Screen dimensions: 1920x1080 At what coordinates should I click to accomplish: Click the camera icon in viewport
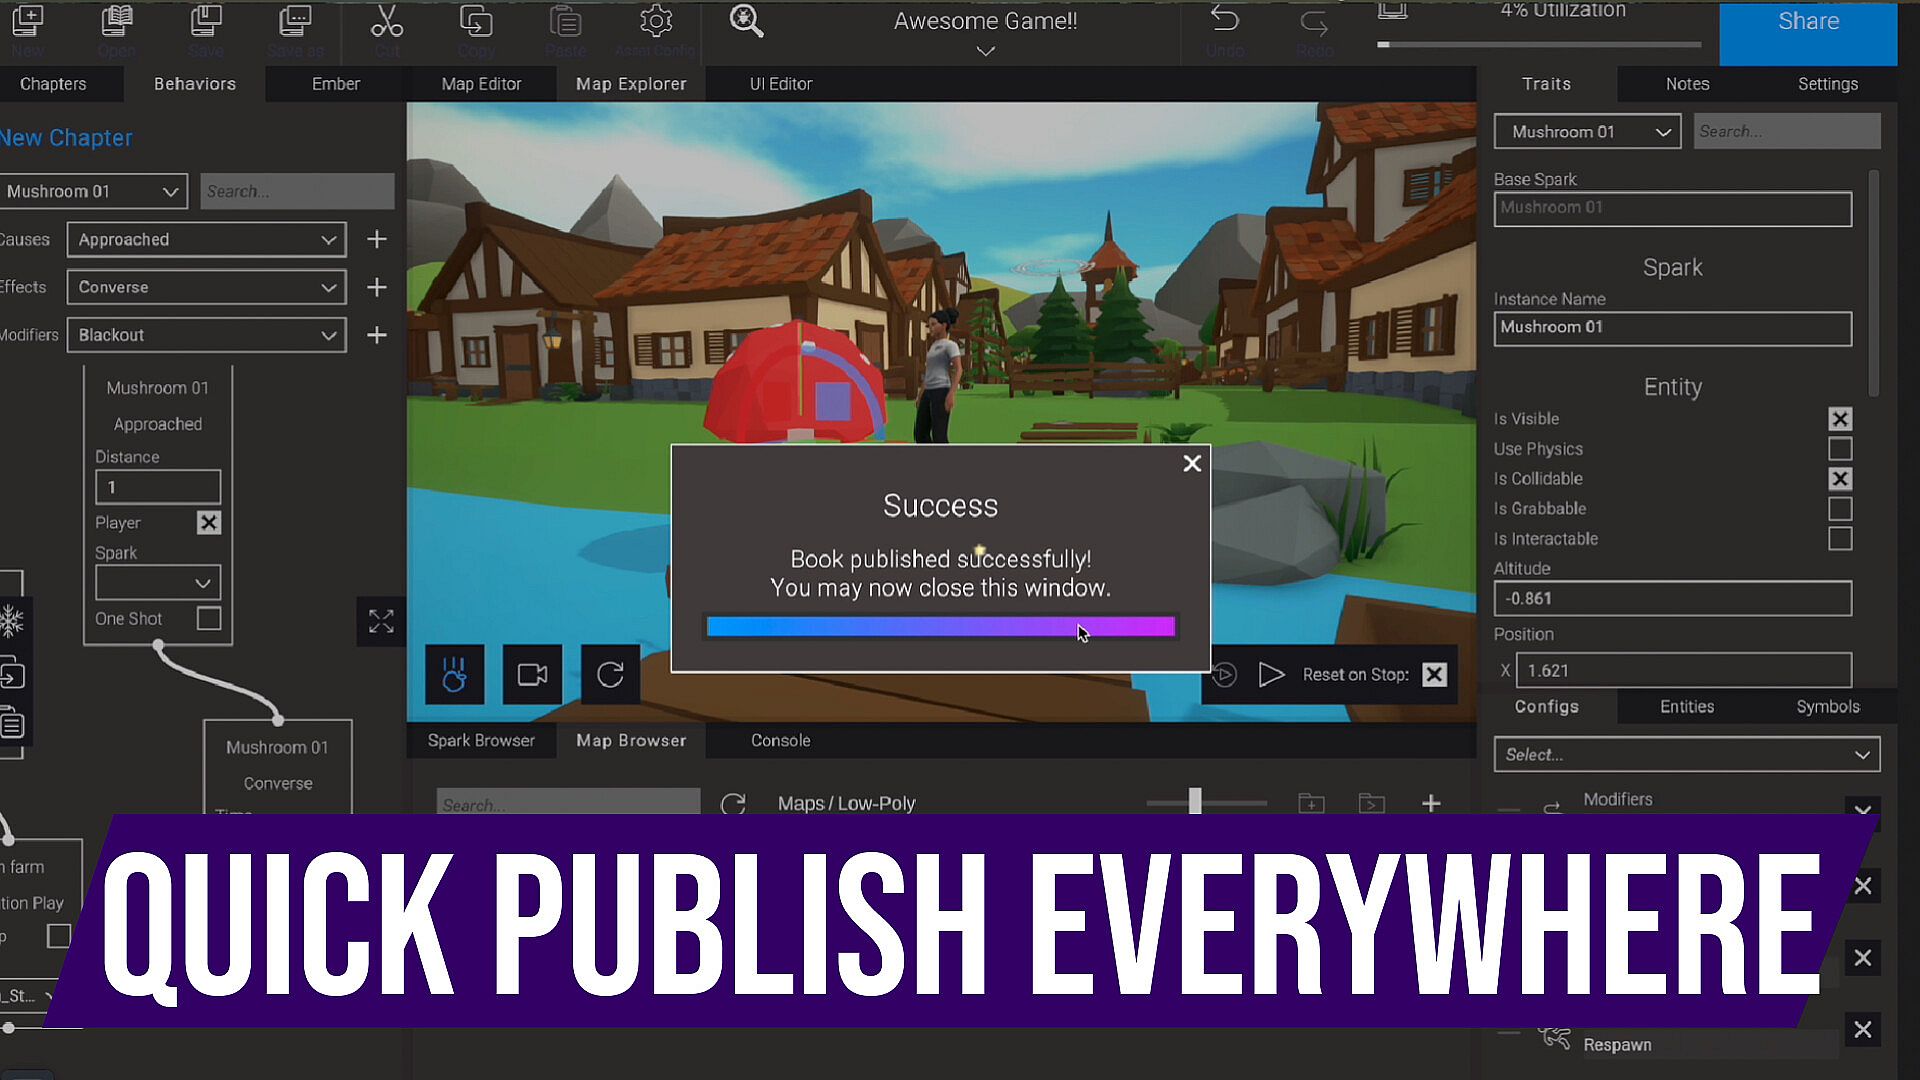point(532,675)
